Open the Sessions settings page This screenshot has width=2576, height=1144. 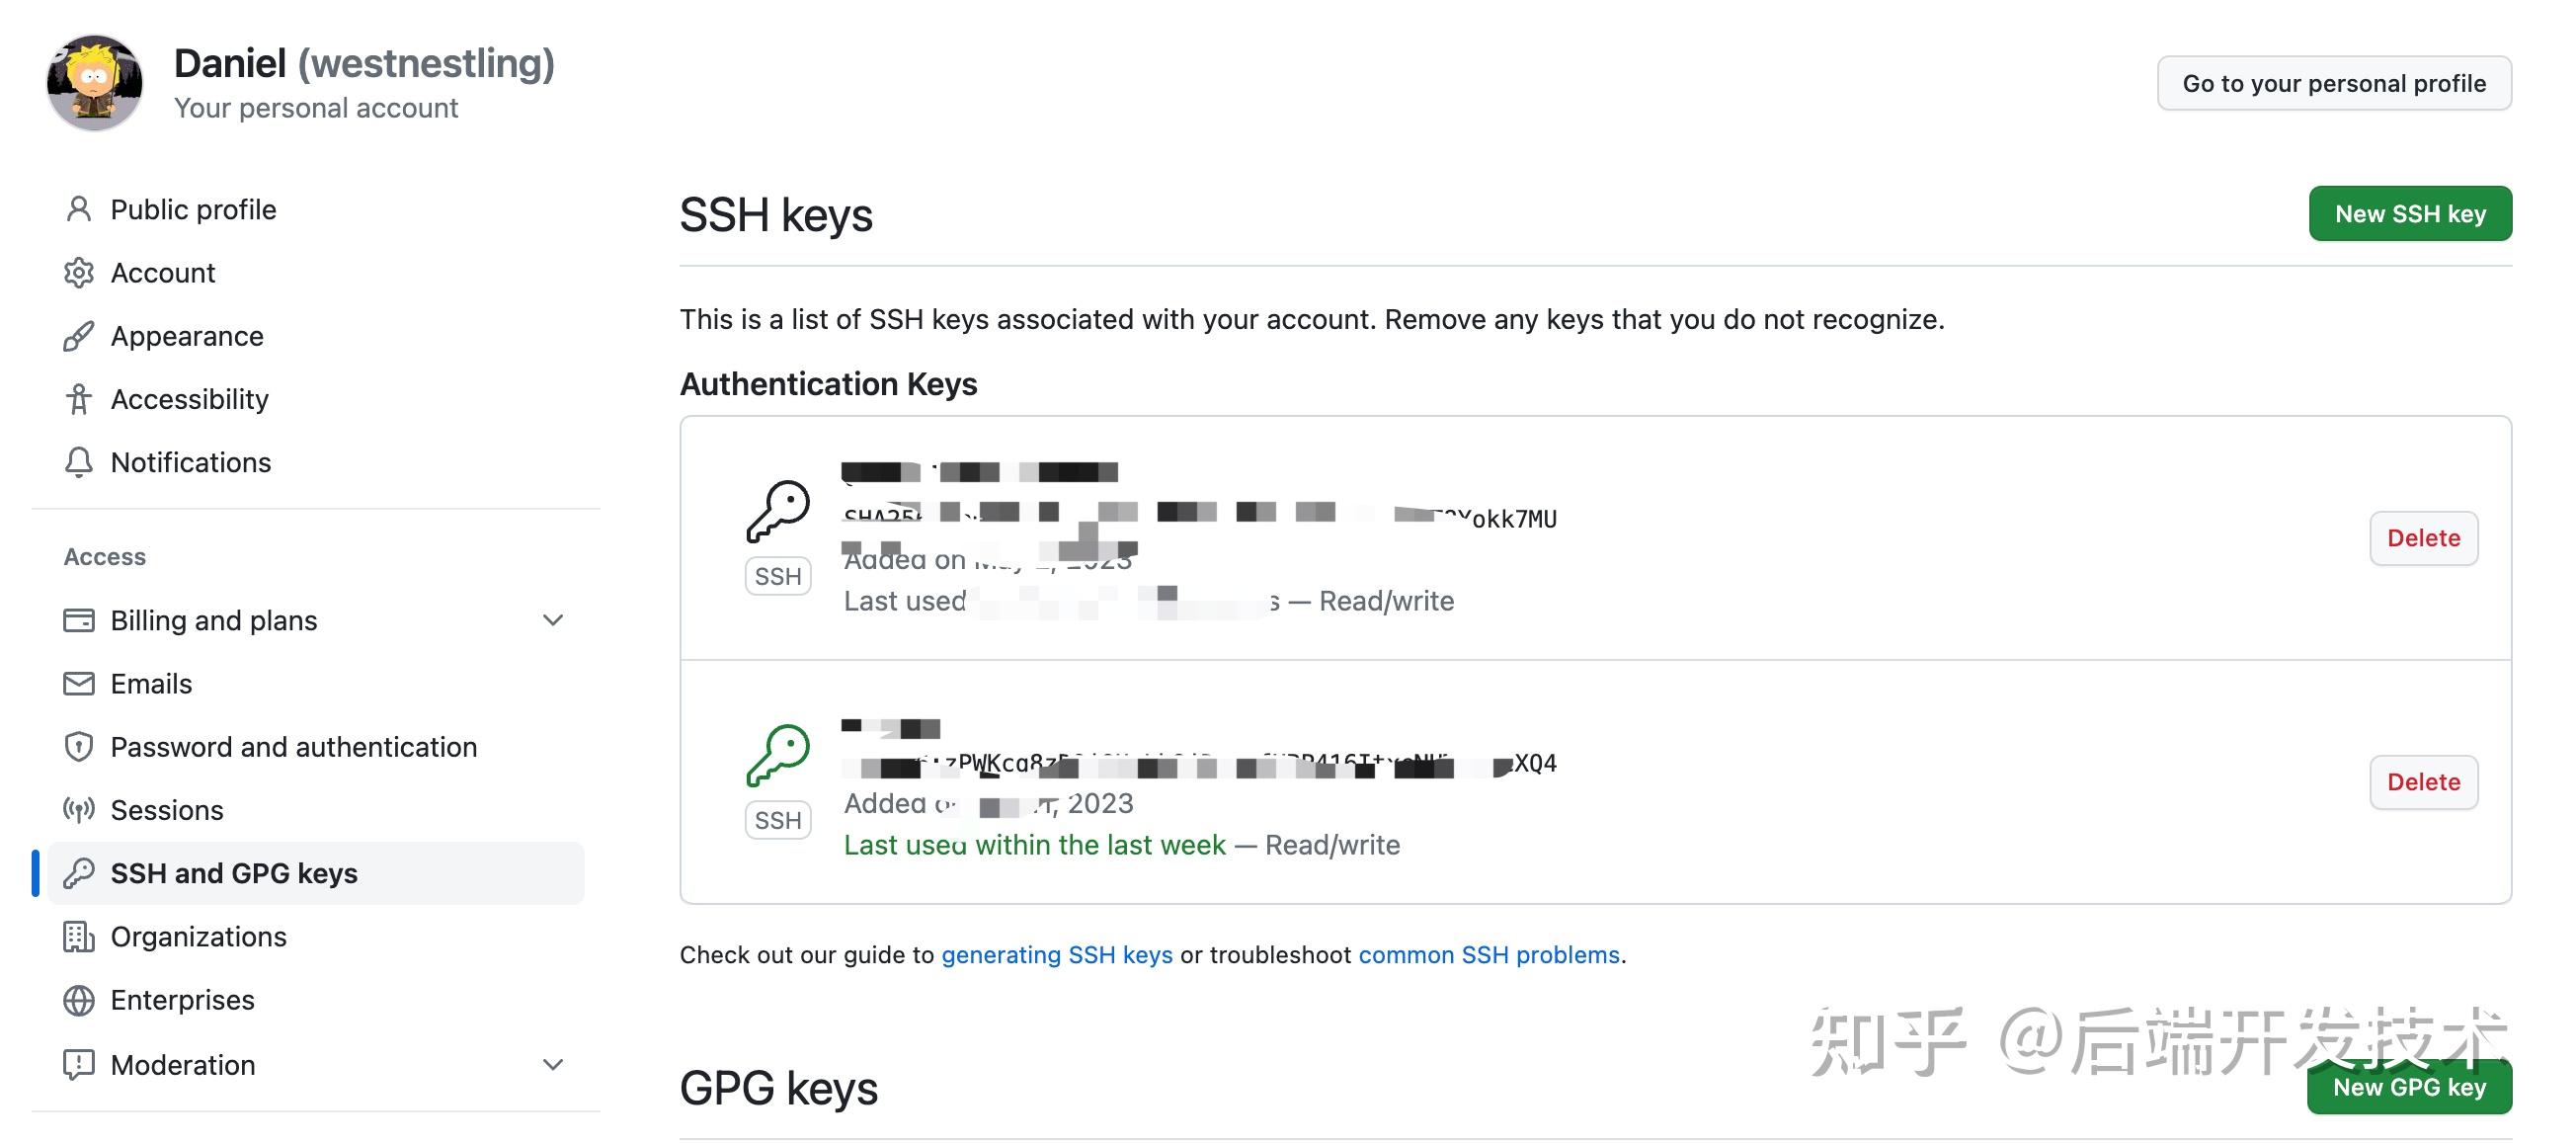167,810
